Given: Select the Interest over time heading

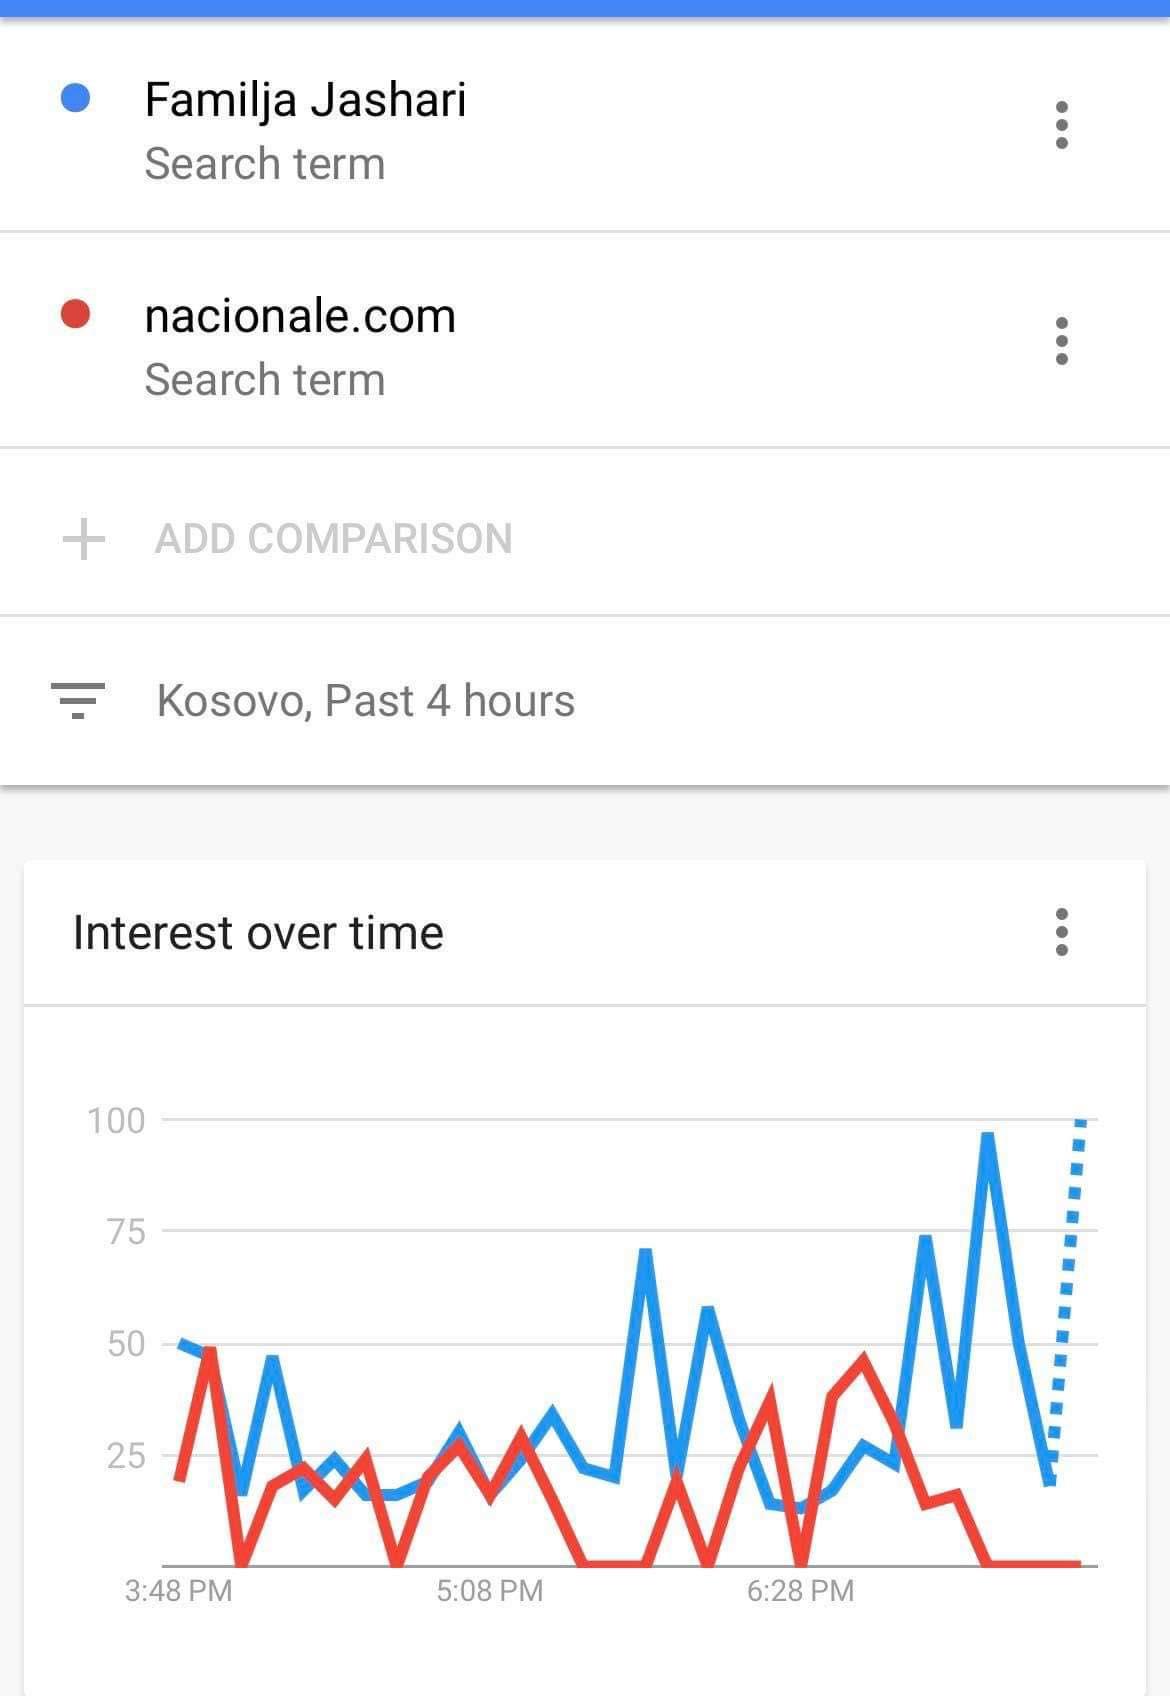Looking at the screenshot, I should (x=258, y=933).
